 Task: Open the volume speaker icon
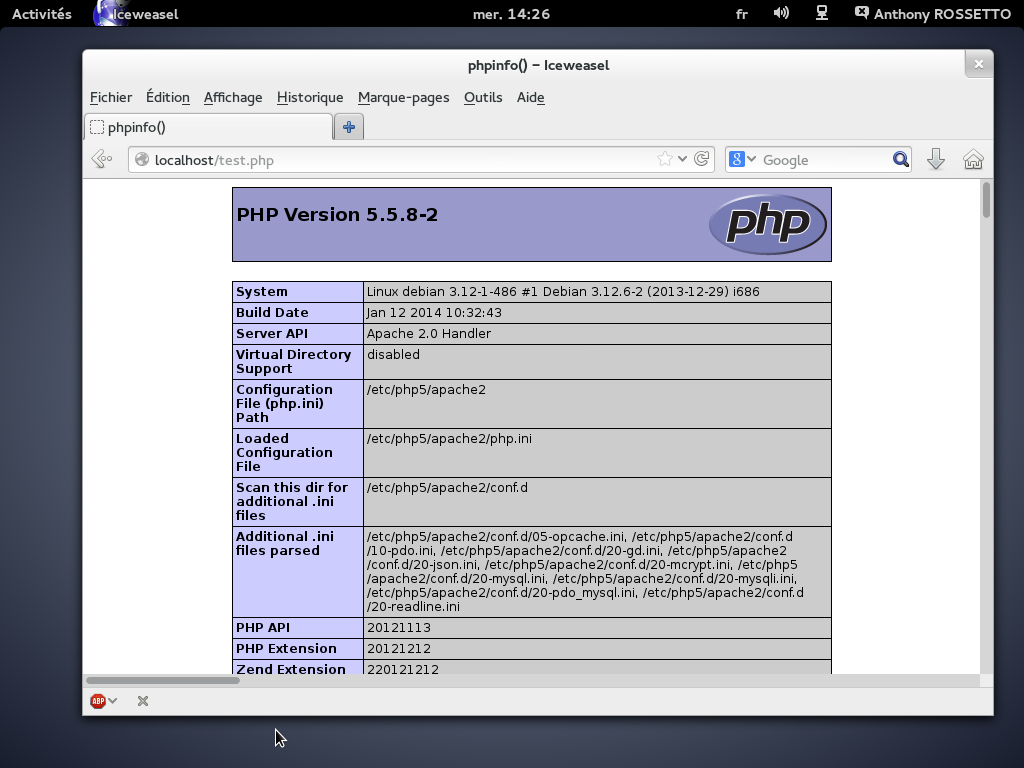[781, 13]
